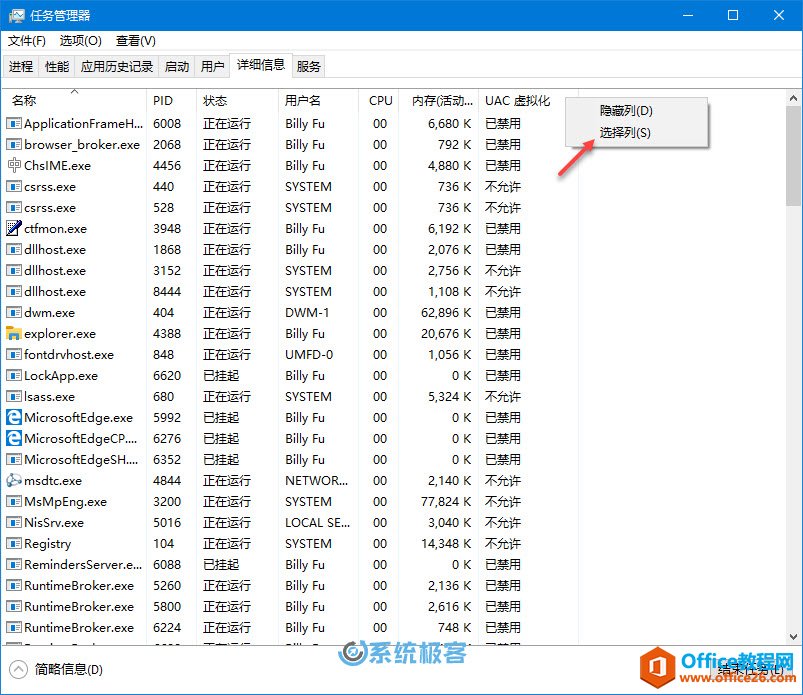The height and width of the screenshot is (695, 803).
Task: Sort processes by PID column header
Action: (x=163, y=101)
